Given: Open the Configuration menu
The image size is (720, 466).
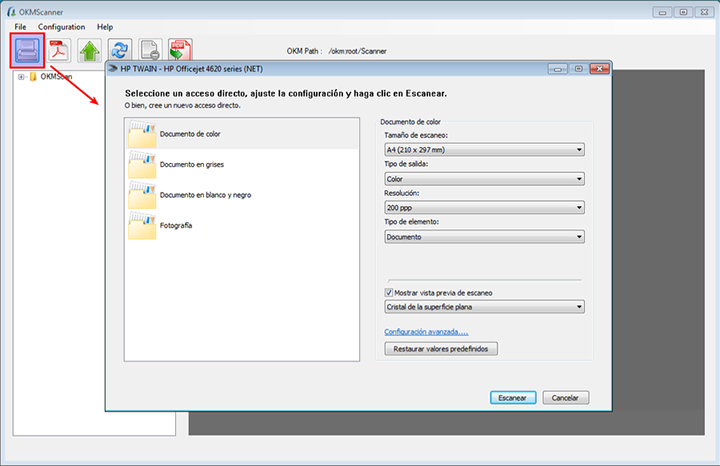Looking at the screenshot, I should (62, 27).
